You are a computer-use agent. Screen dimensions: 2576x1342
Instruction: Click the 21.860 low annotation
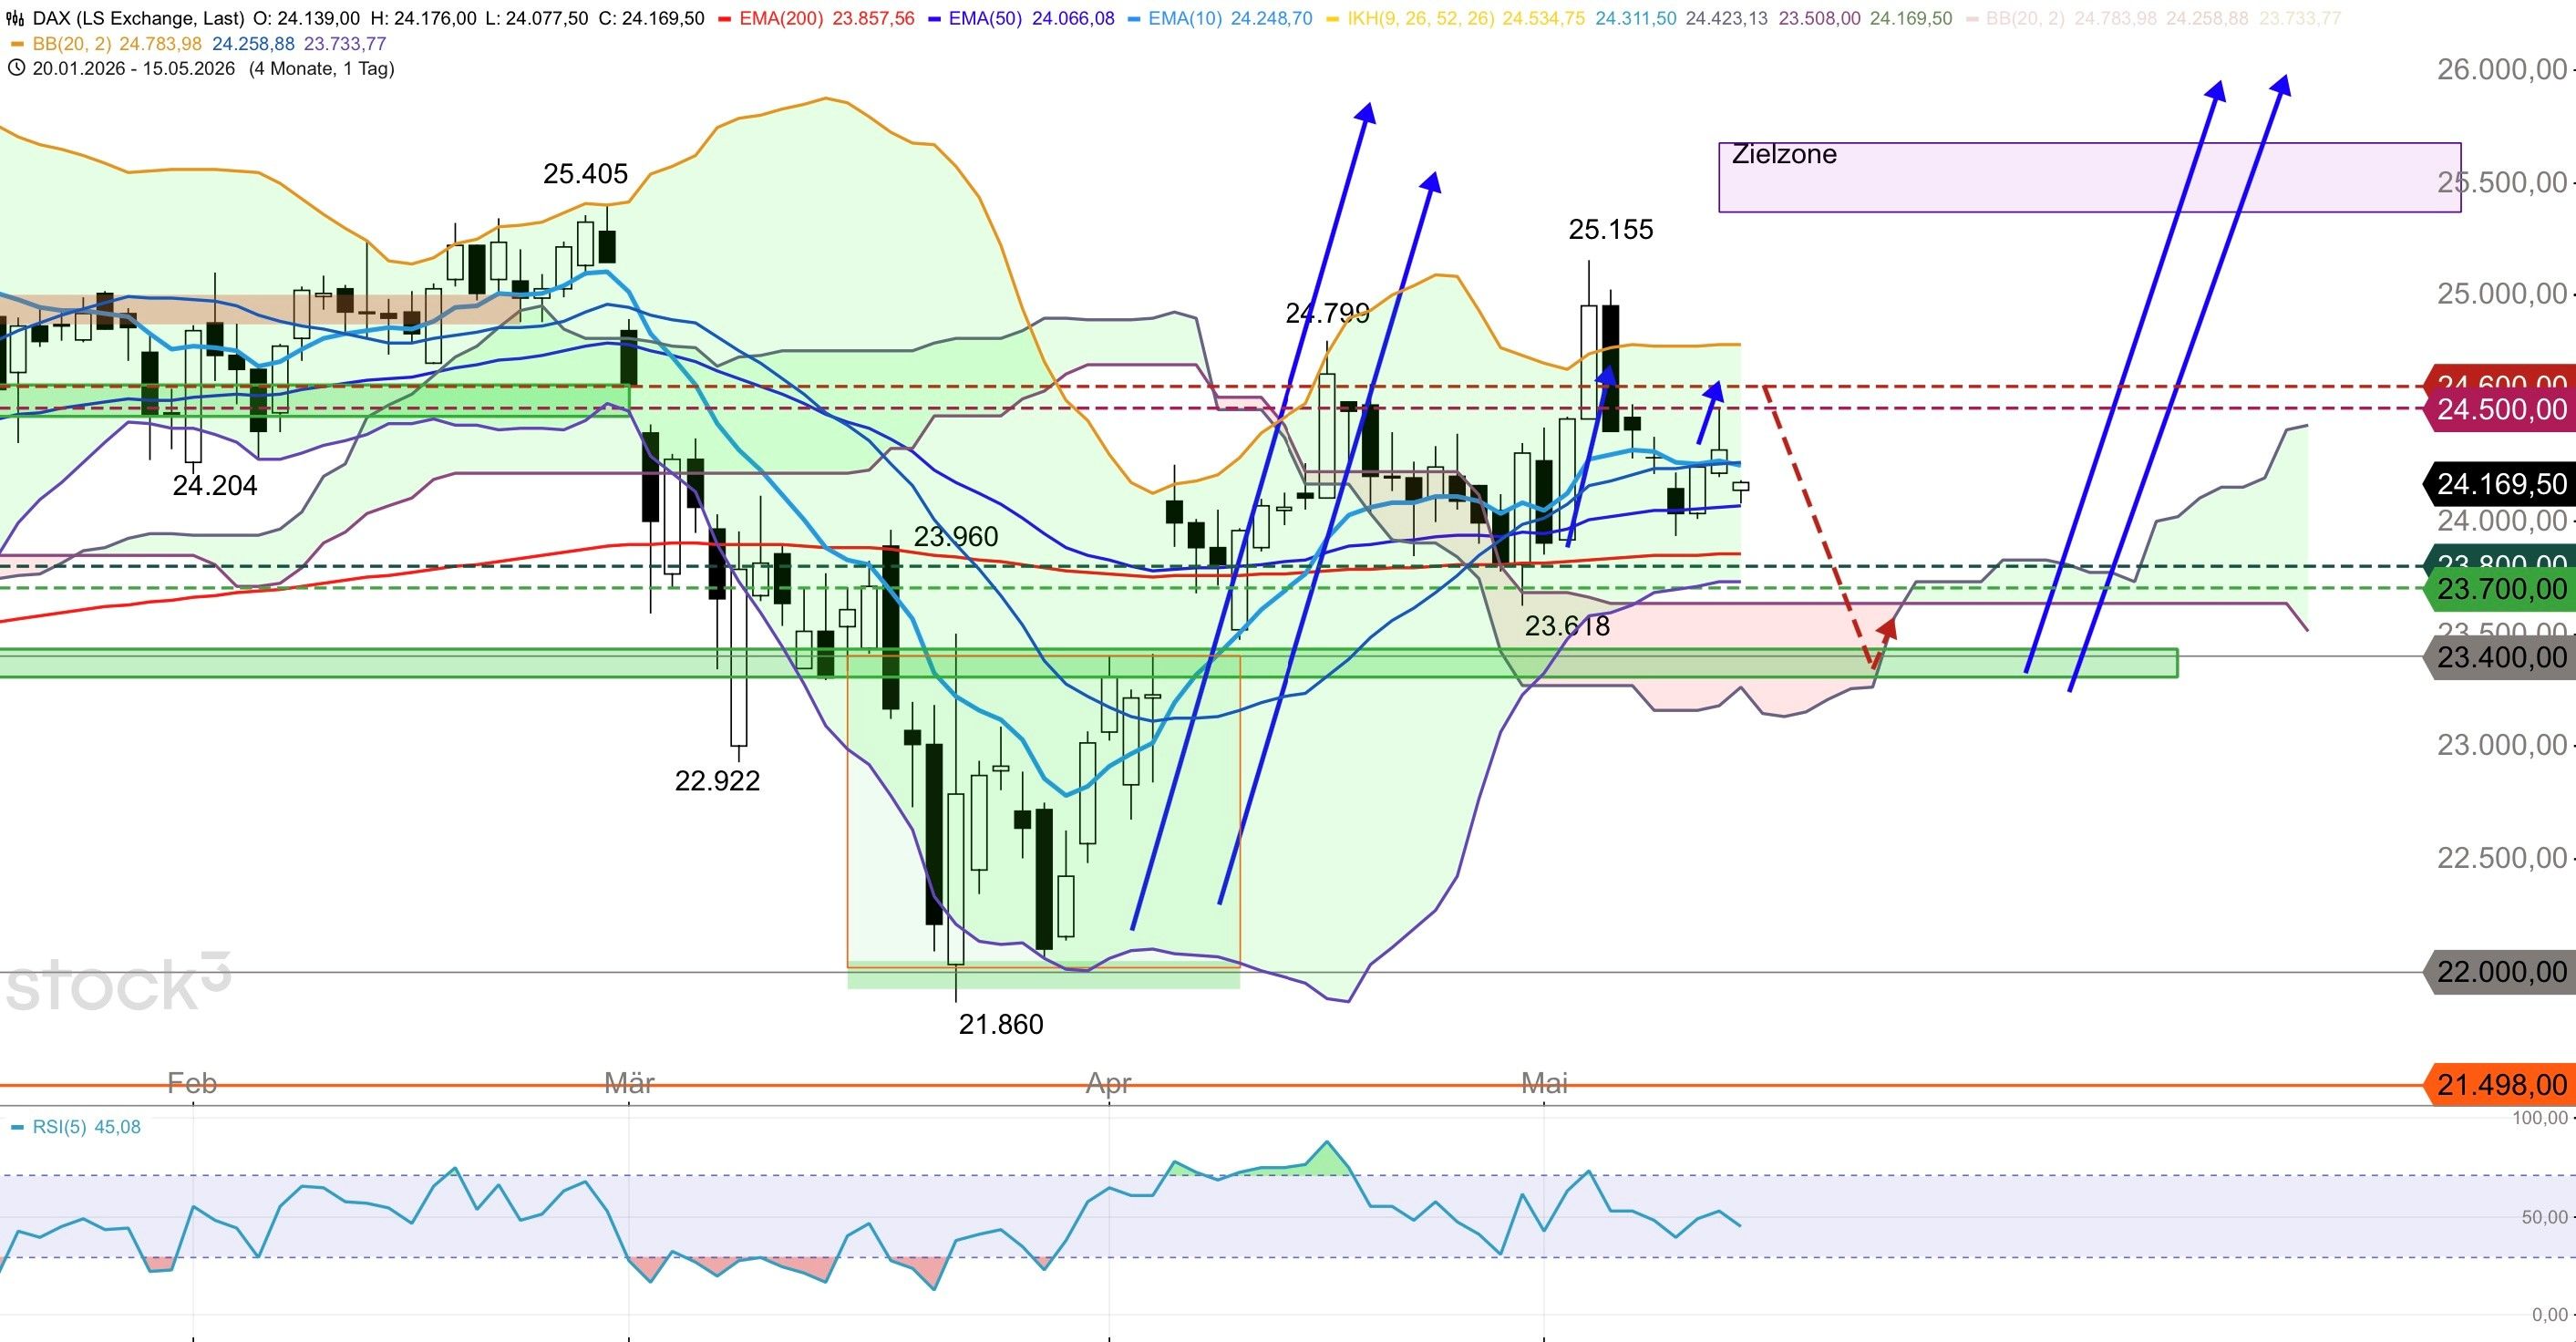tap(1001, 1024)
